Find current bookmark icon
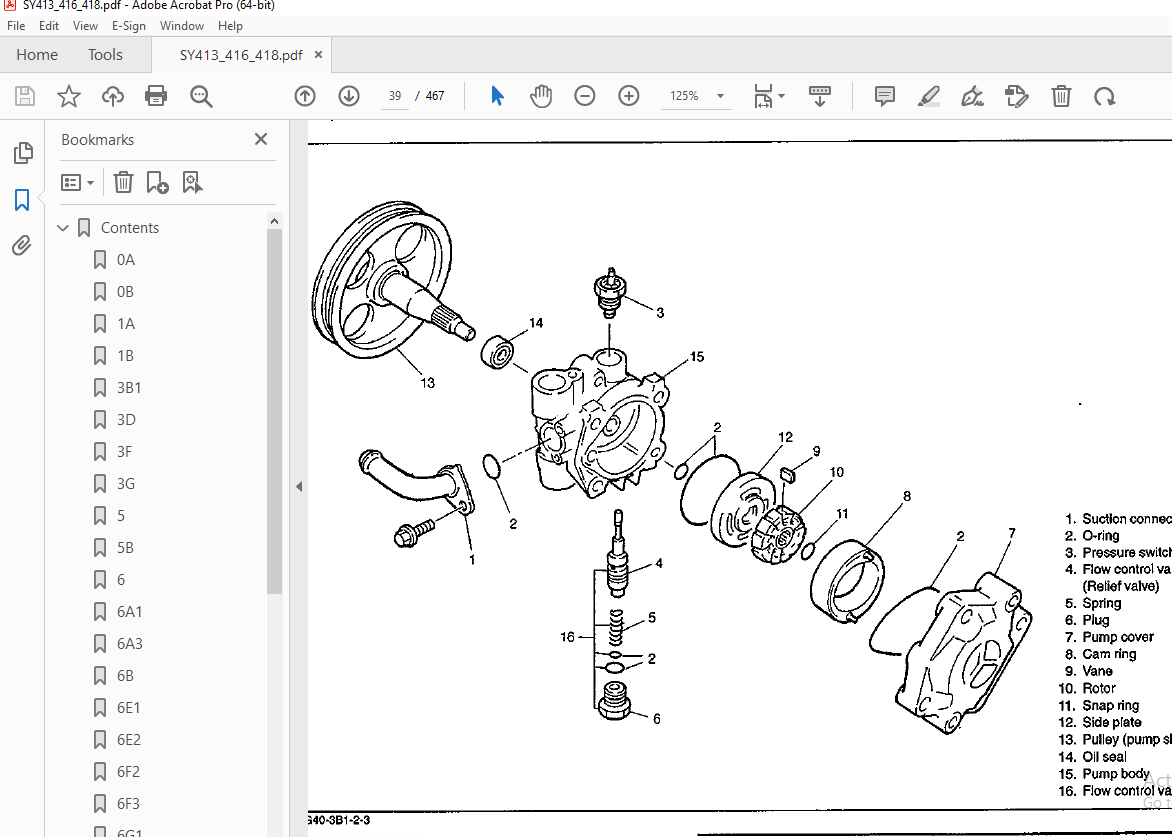This screenshot has width=1172, height=837. [x=192, y=182]
